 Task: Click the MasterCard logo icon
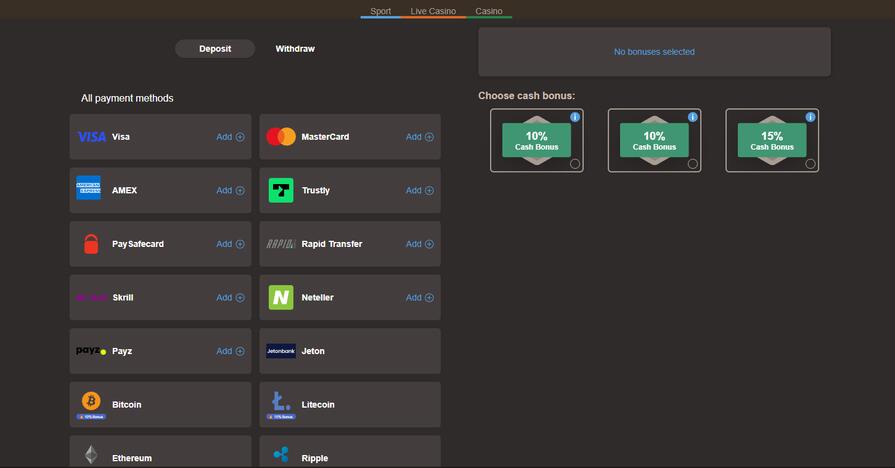click(x=281, y=137)
